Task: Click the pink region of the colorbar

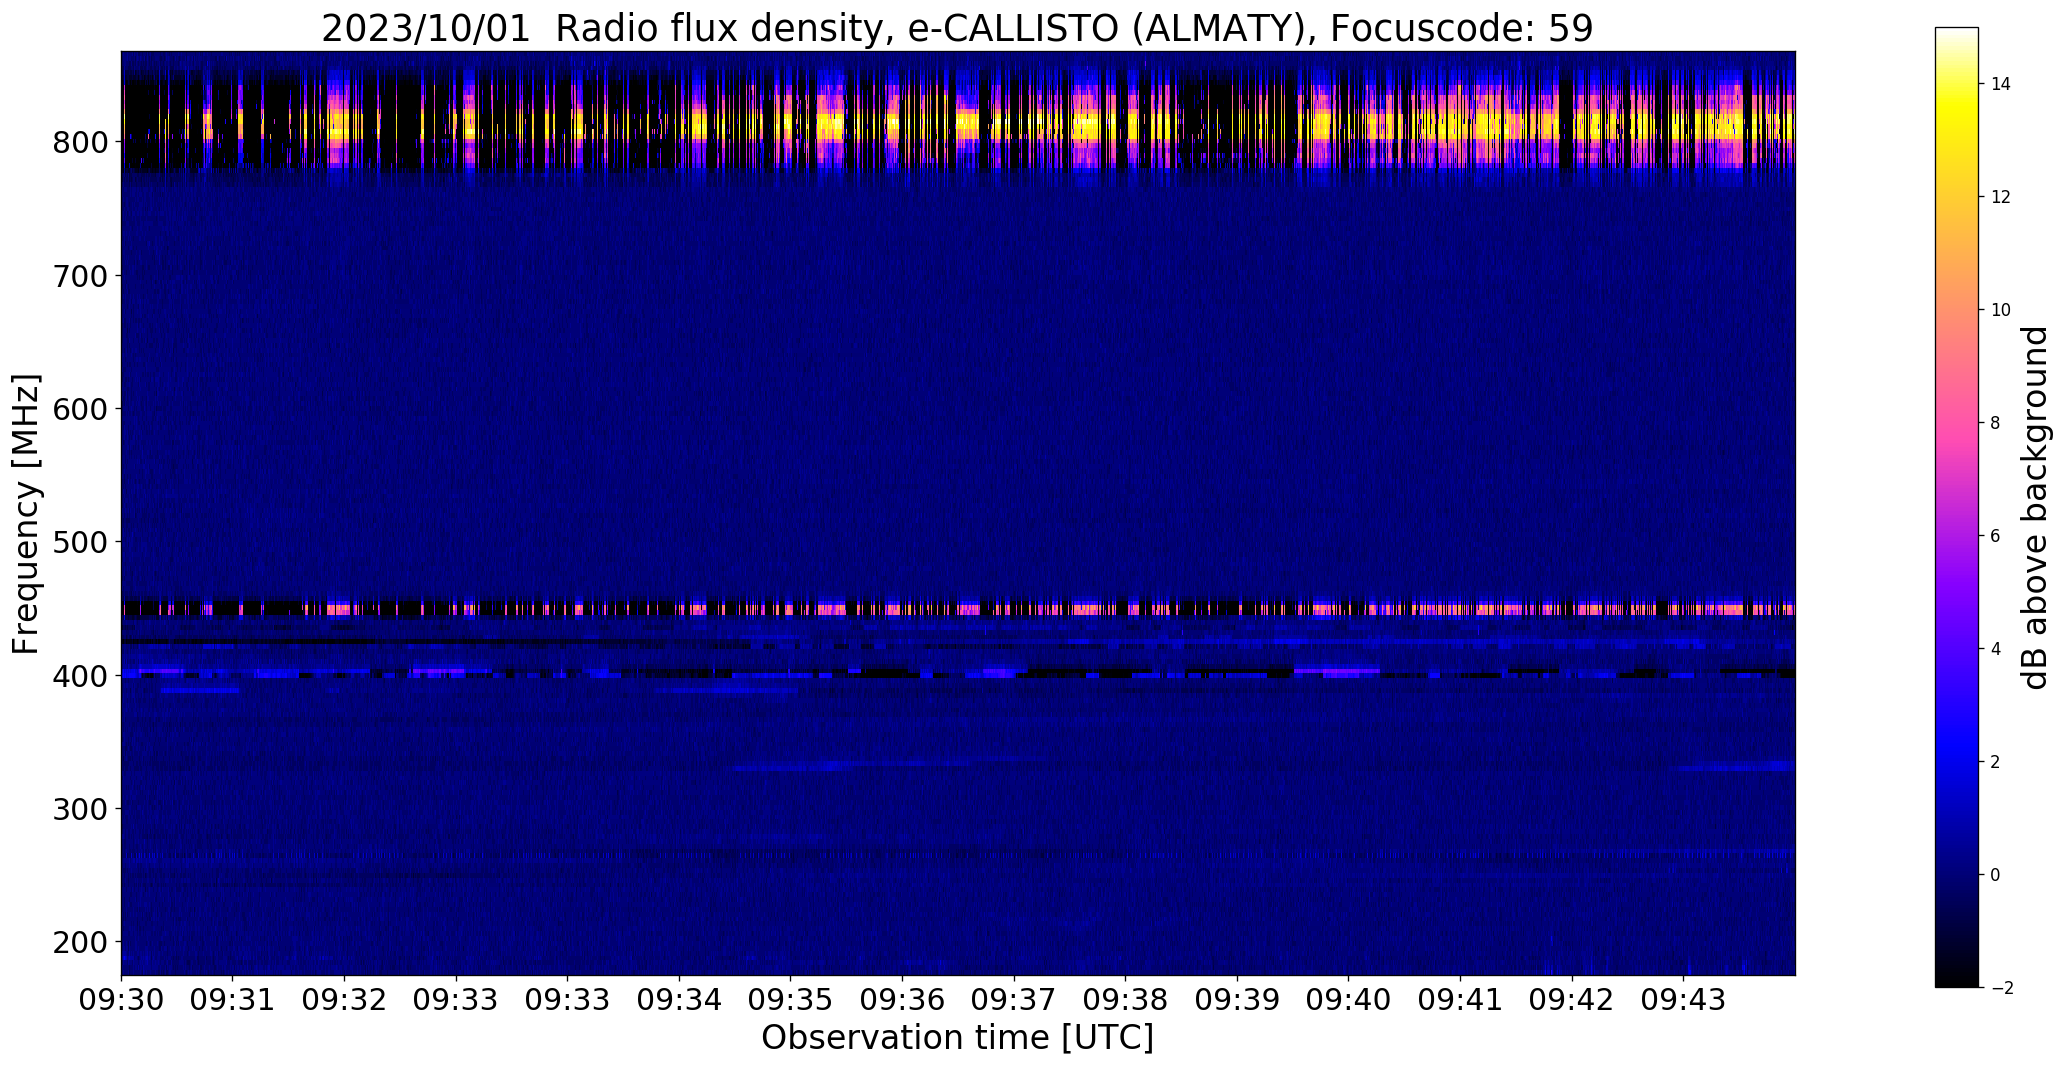Action: point(1957,420)
